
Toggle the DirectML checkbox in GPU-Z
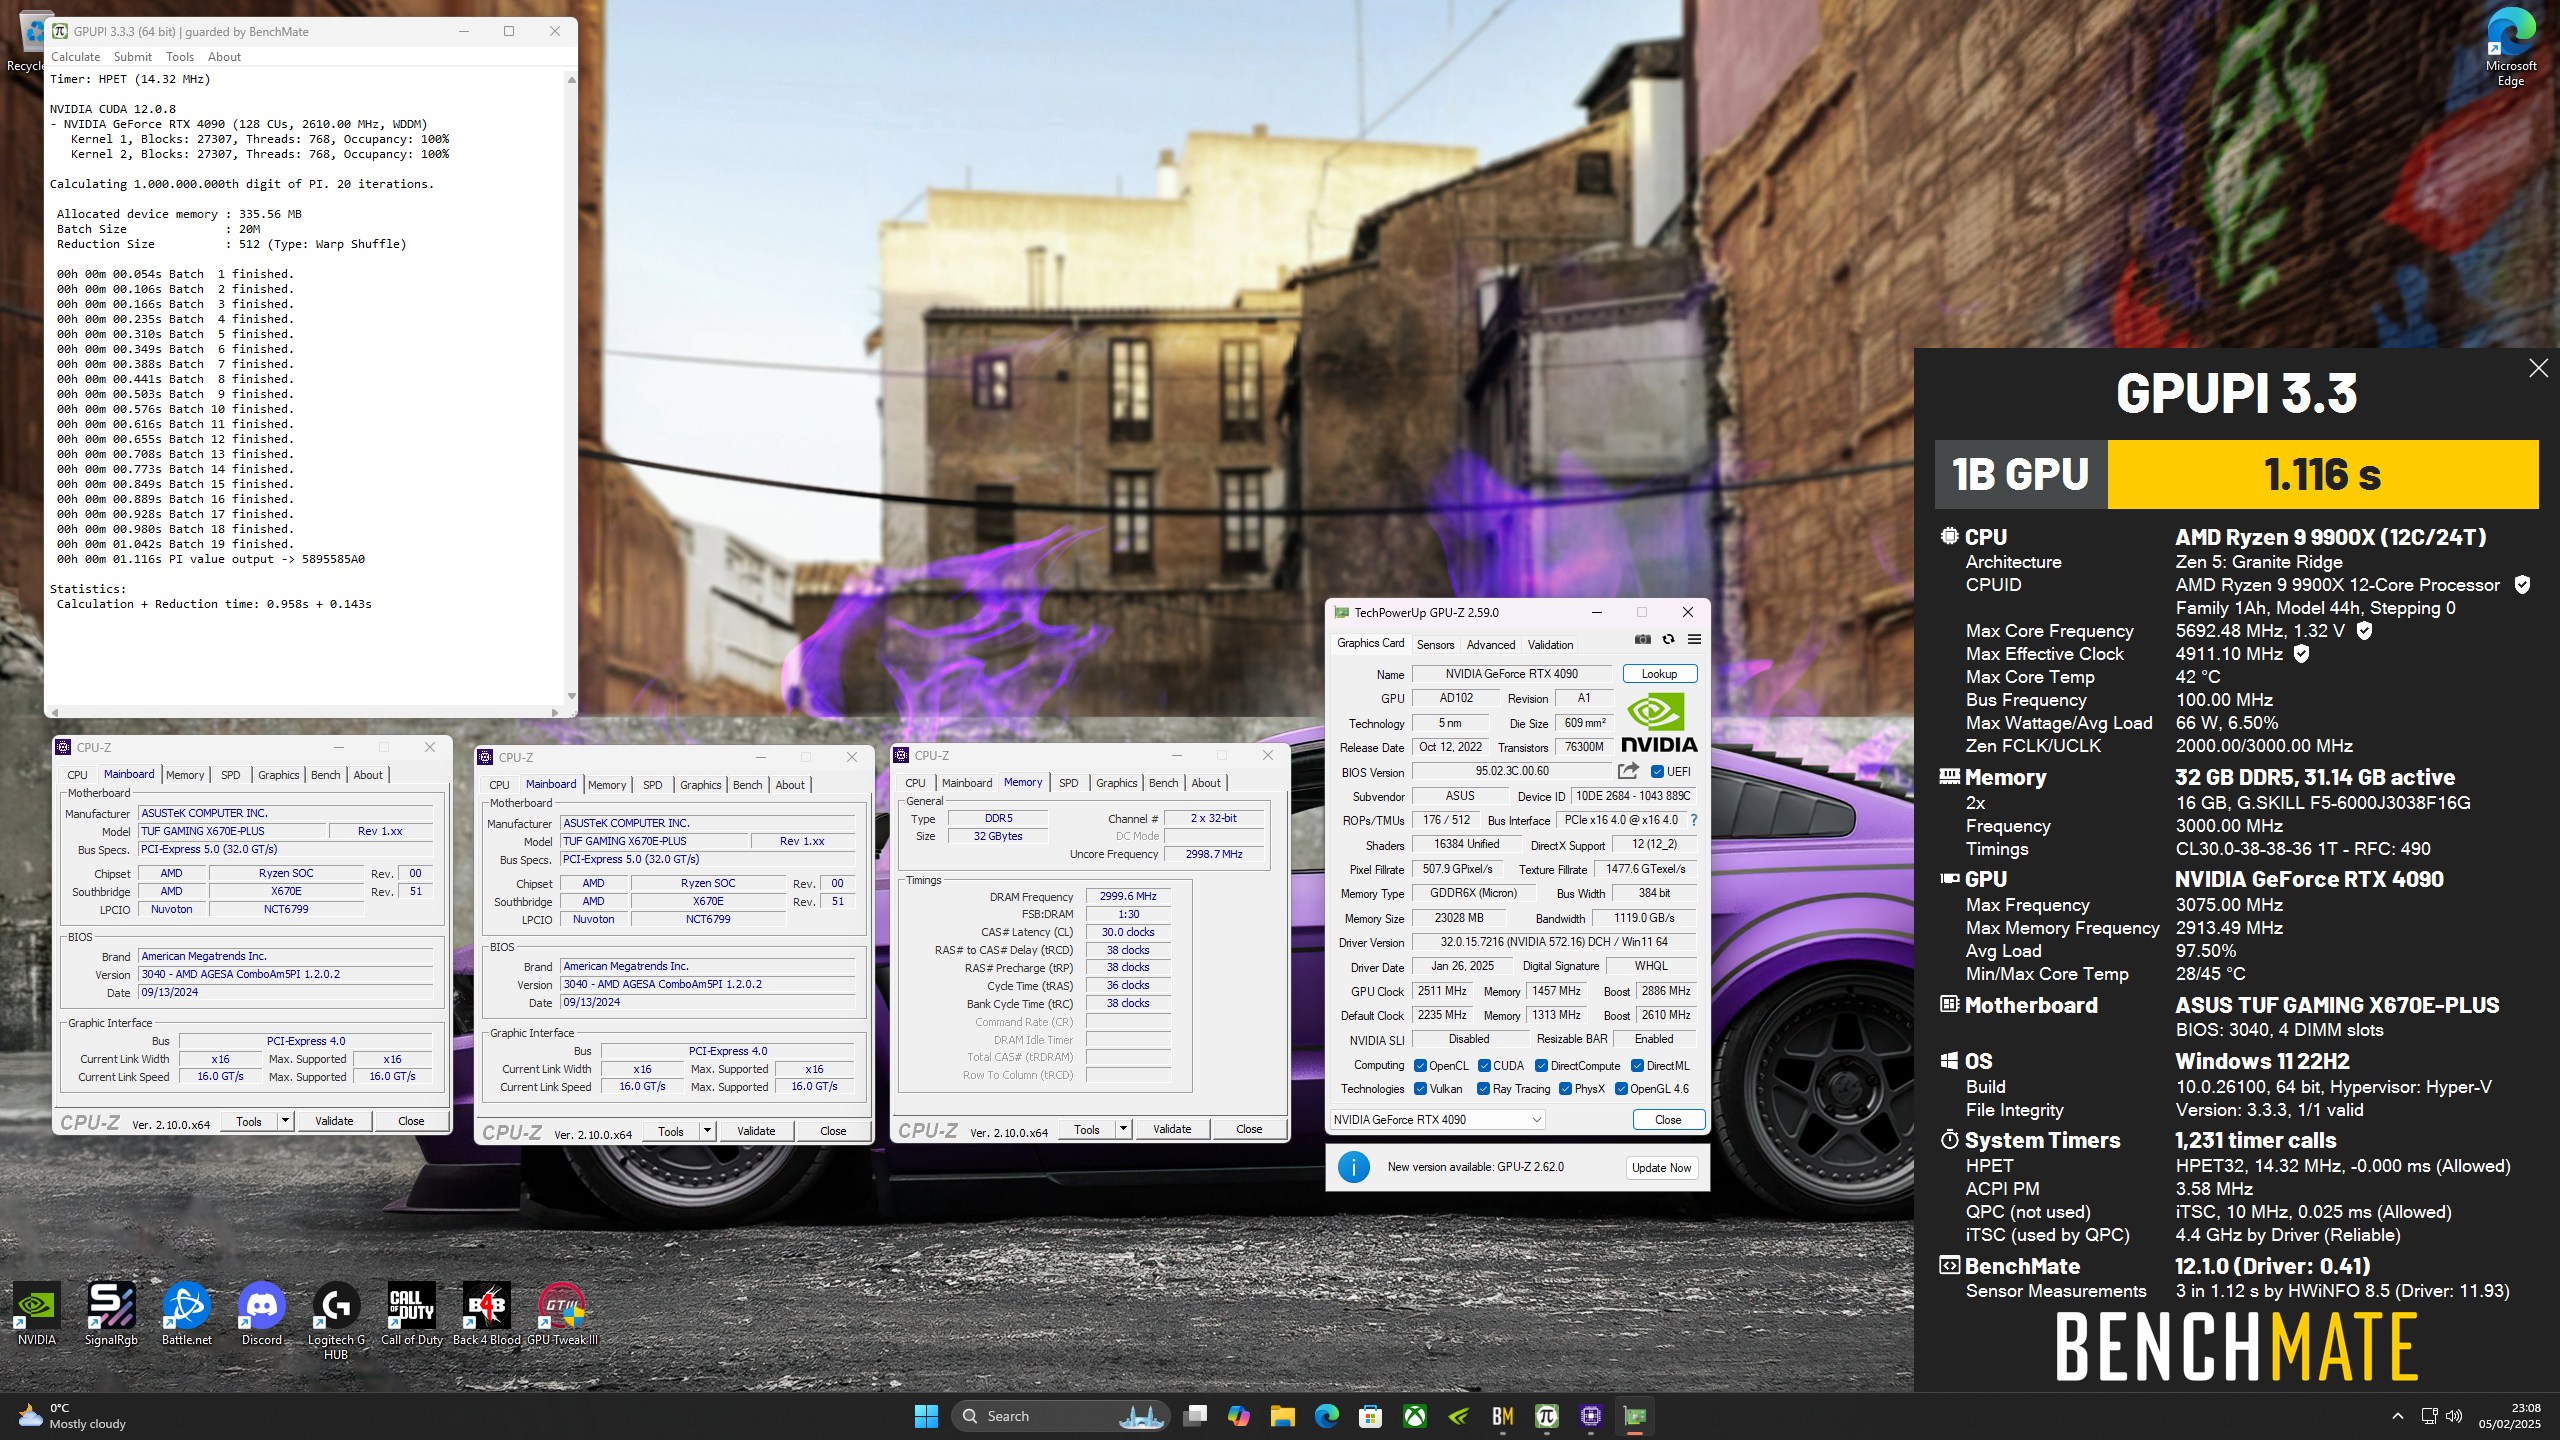pos(1637,1065)
